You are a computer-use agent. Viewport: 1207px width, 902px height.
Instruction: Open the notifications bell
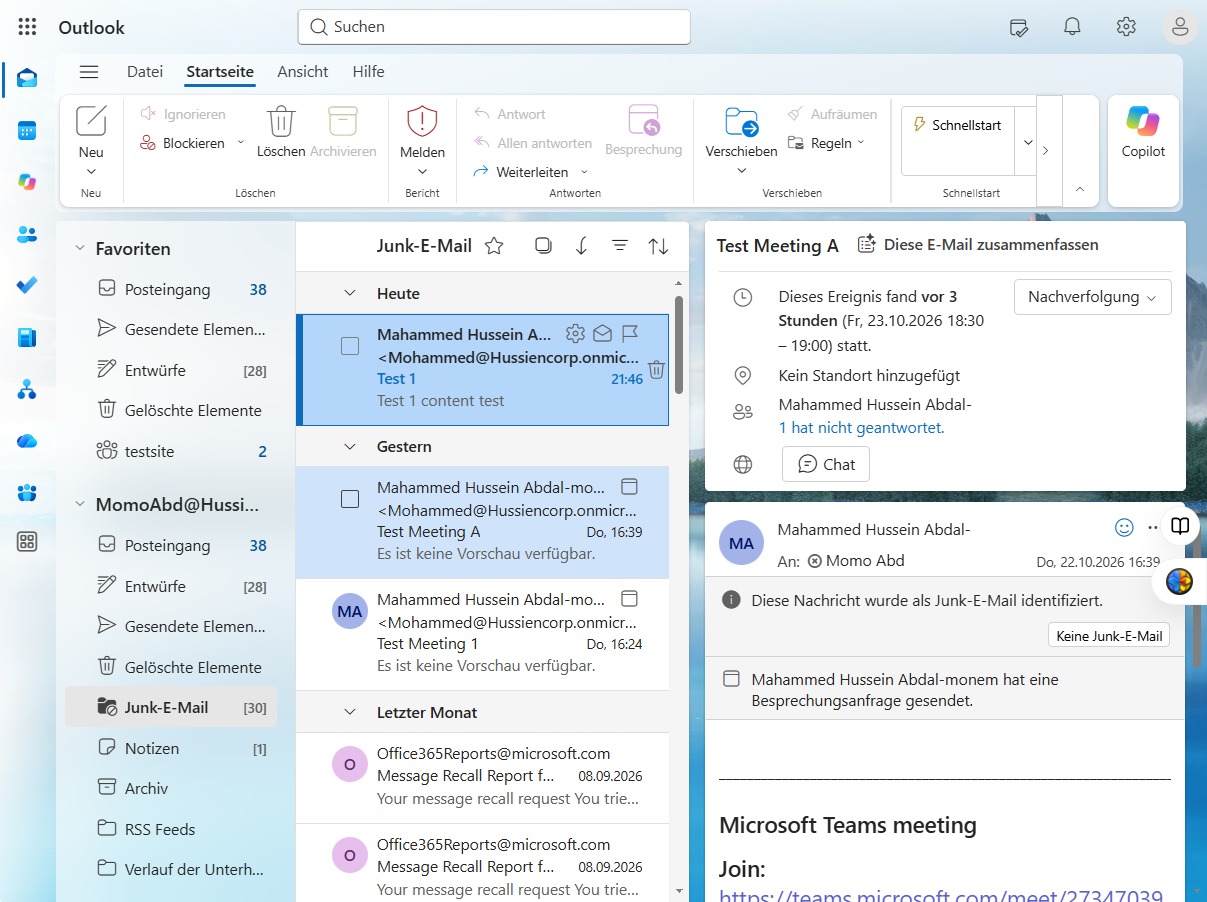pyautogui.click(x=1072, y=27)
